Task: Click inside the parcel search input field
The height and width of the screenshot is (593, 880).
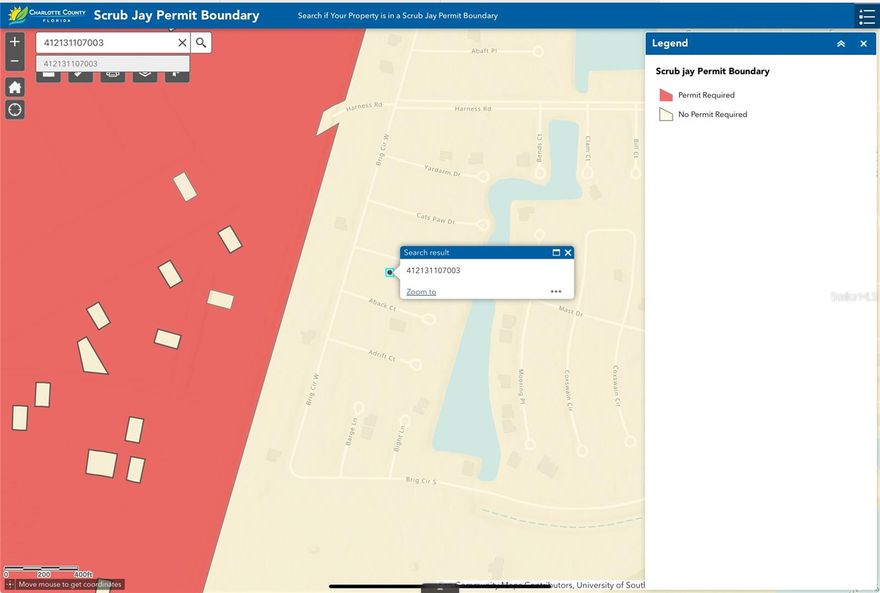Action: 105,42
